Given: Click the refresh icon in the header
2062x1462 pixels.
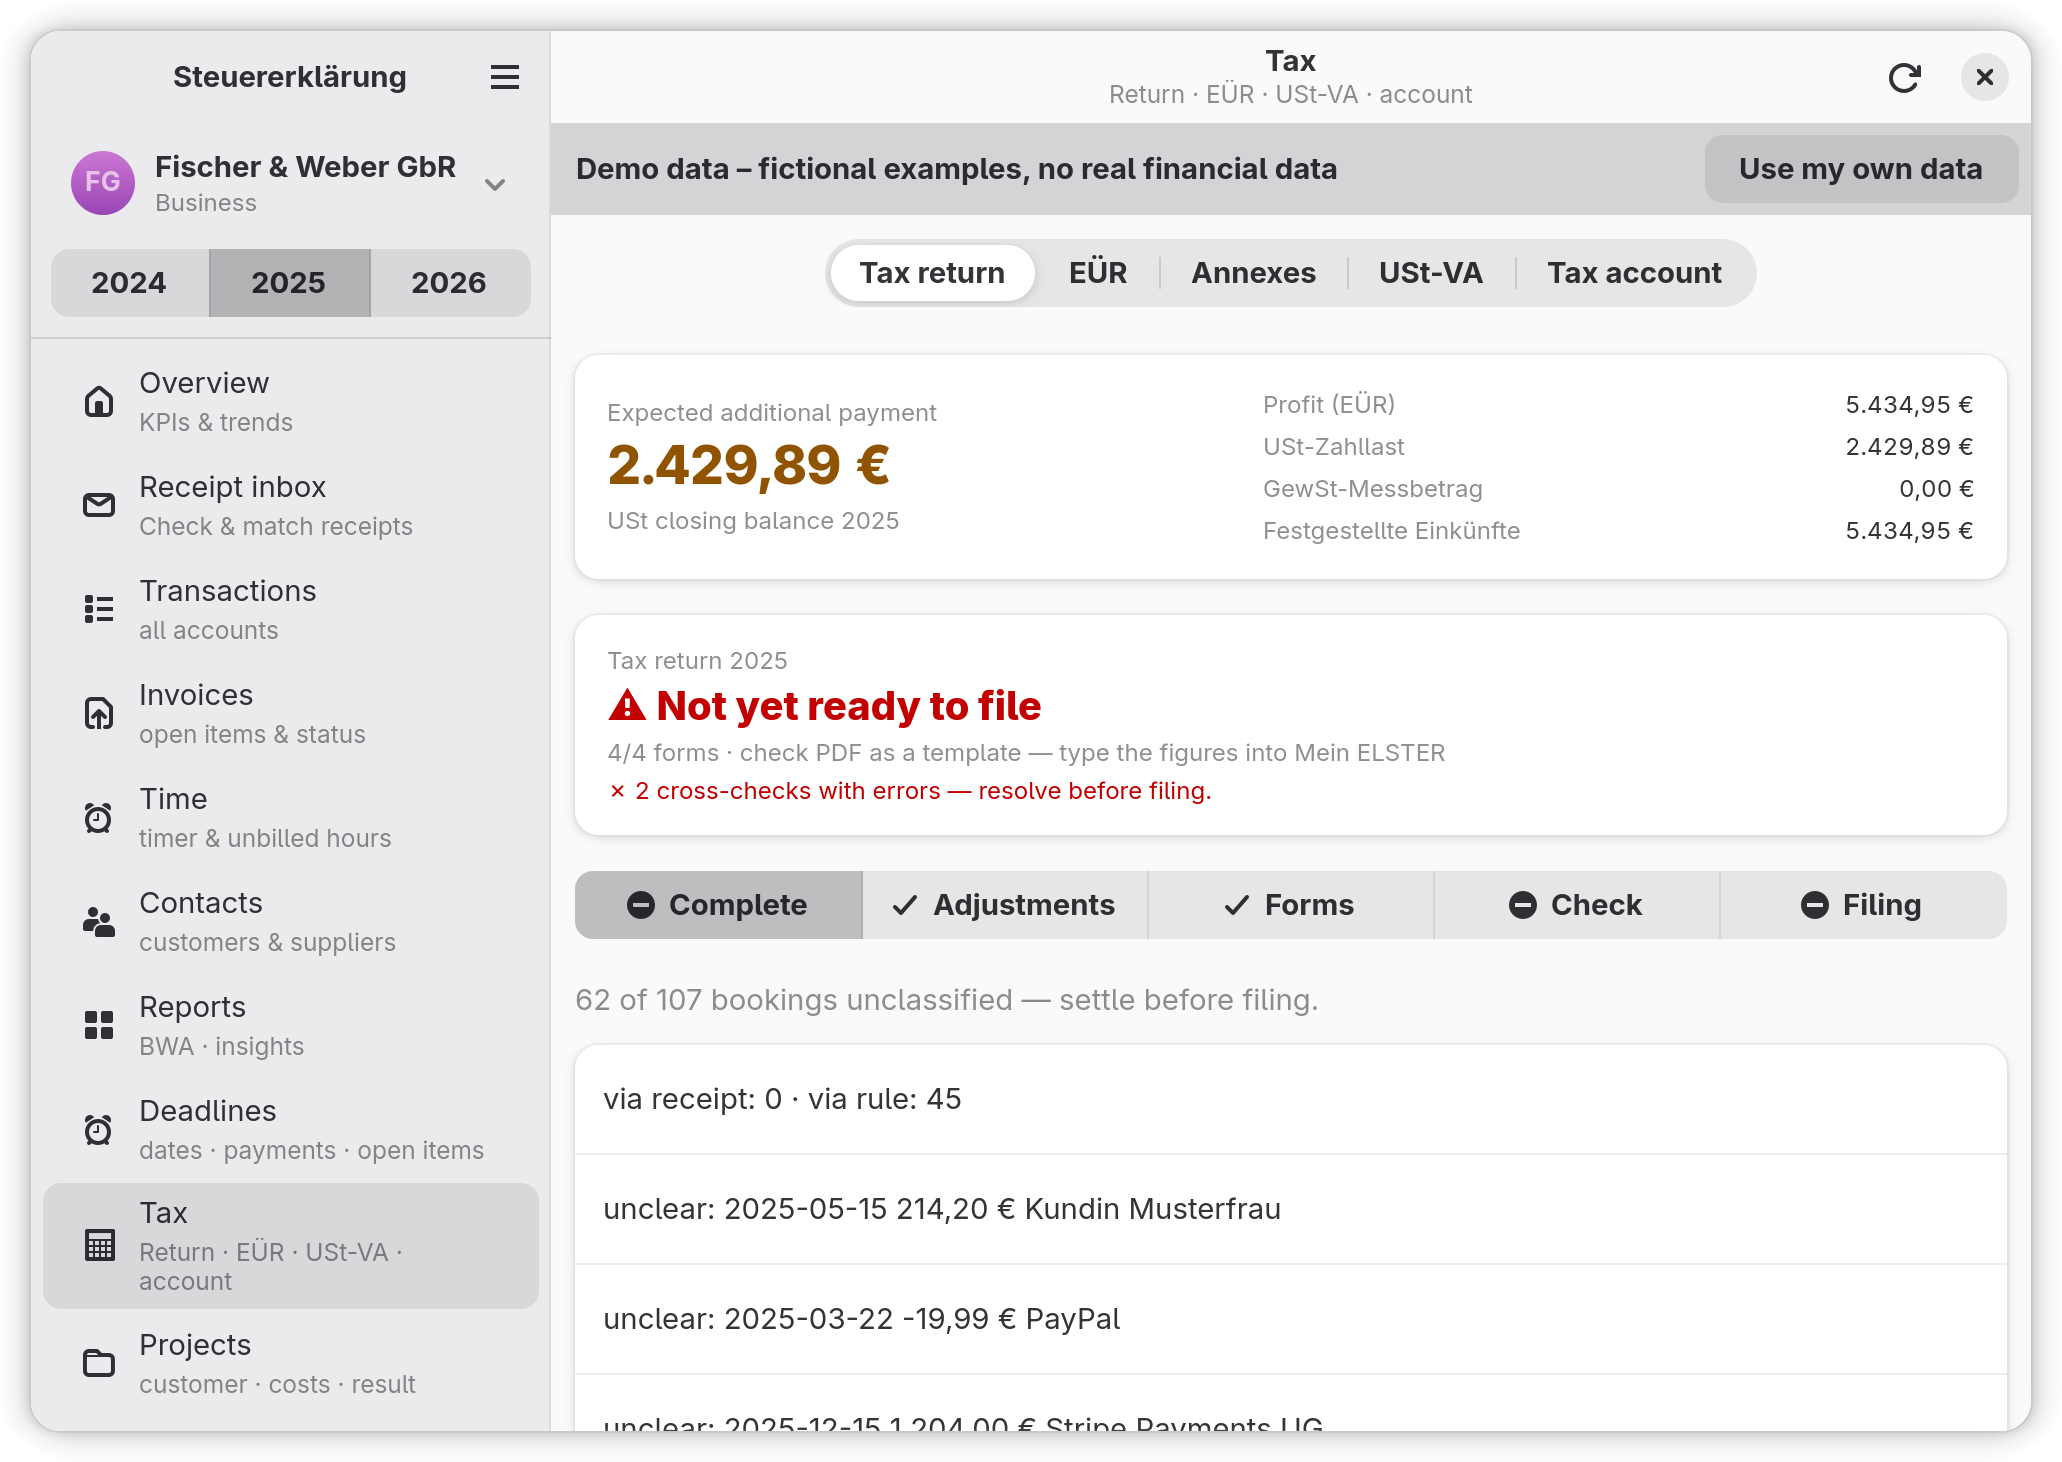Looking at the screenshot, I should coord(1904,78).
